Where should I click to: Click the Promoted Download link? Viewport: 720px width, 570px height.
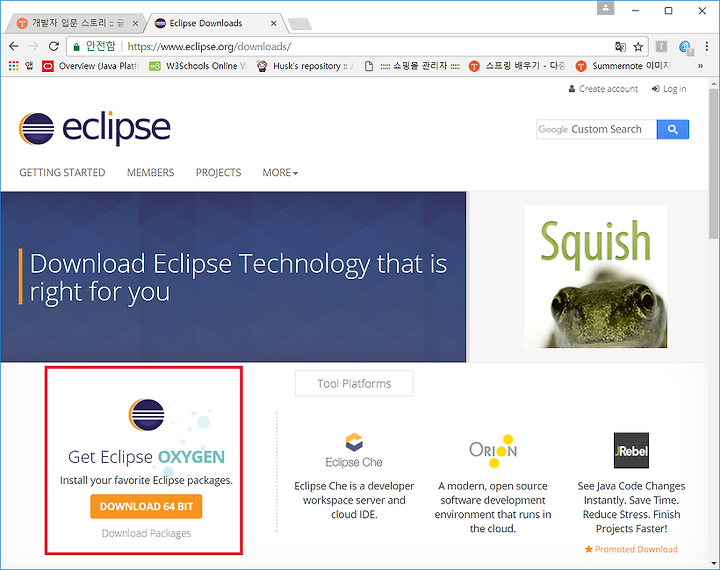click(x=631, y=549)
